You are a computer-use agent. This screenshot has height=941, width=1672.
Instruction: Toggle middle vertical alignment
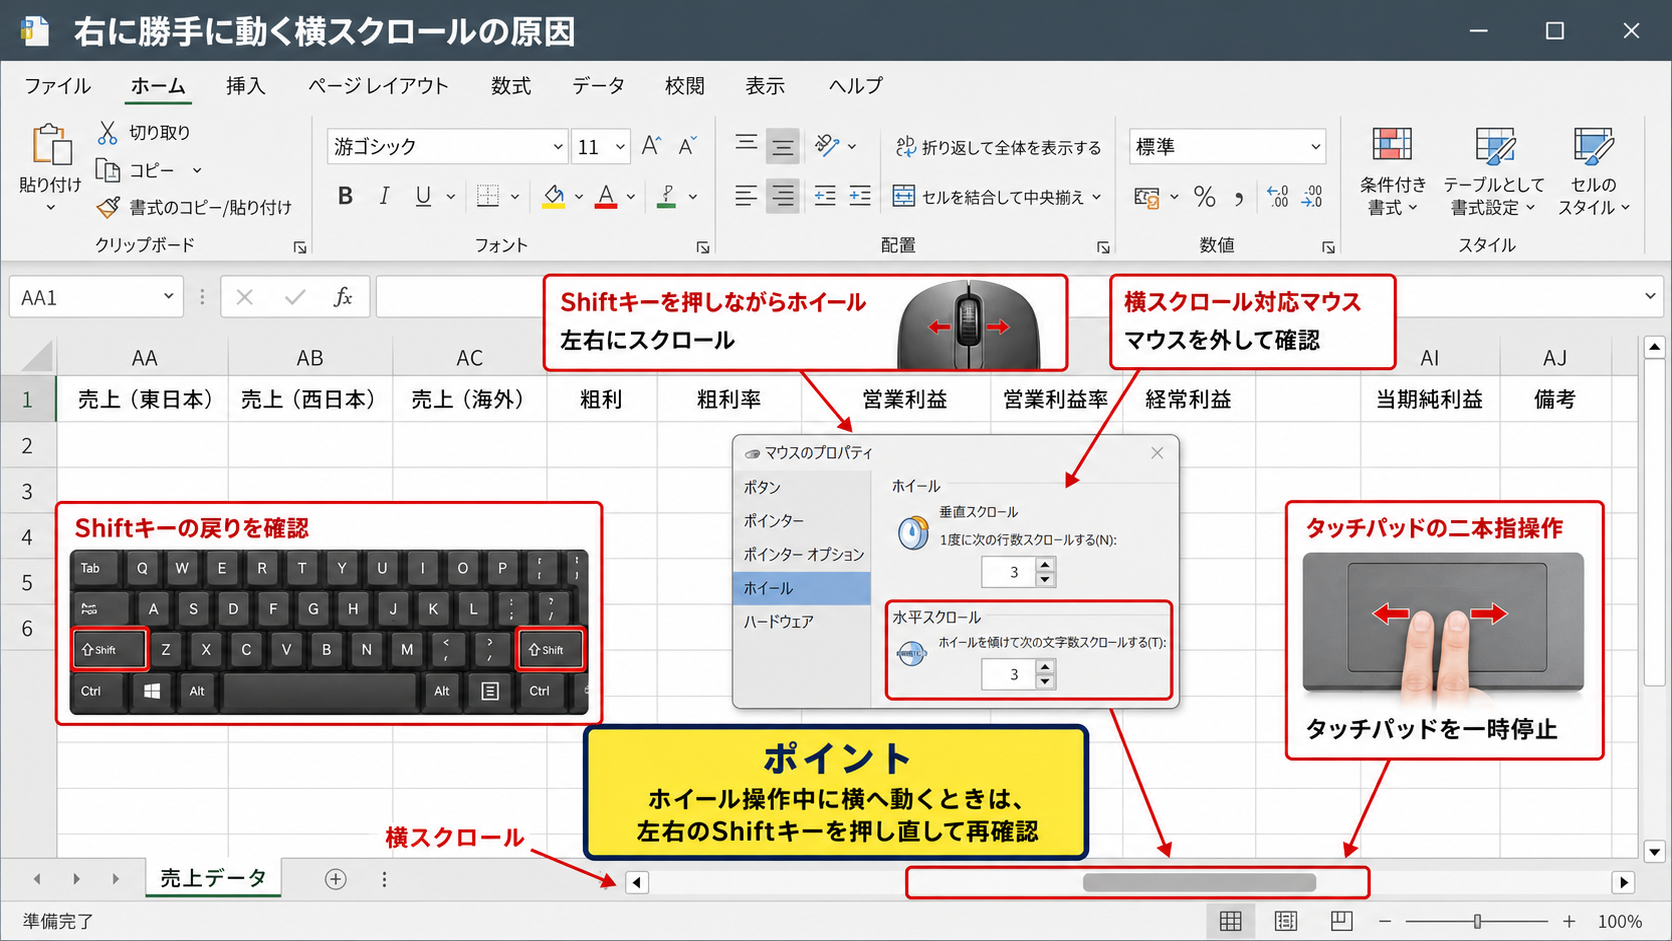[783, 146]
